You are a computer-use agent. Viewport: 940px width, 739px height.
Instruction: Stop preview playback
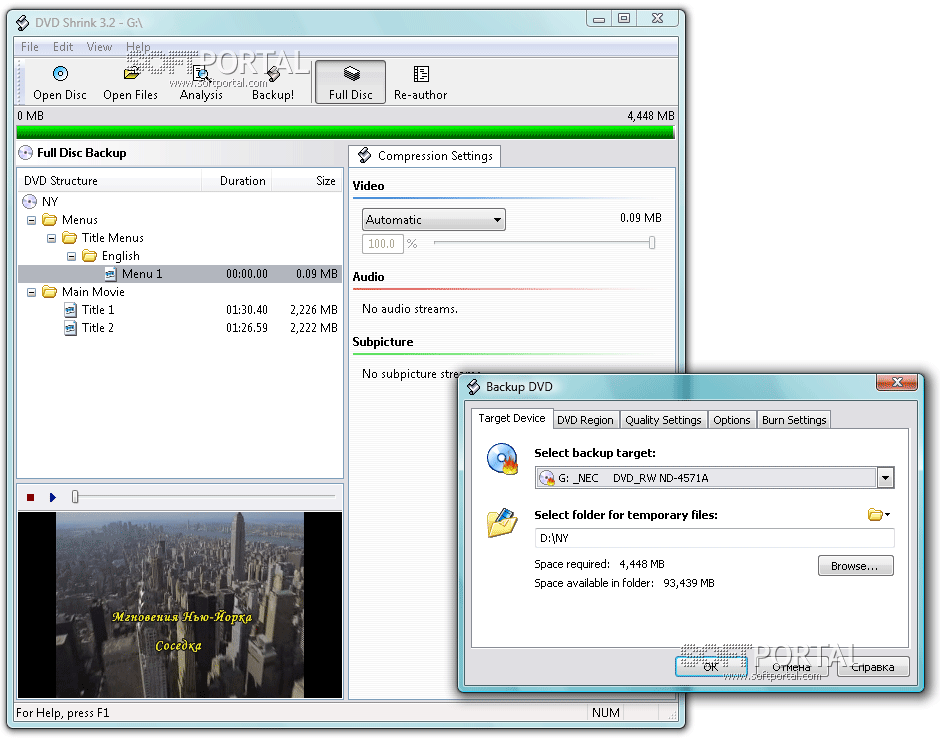[x=31, y=497]
